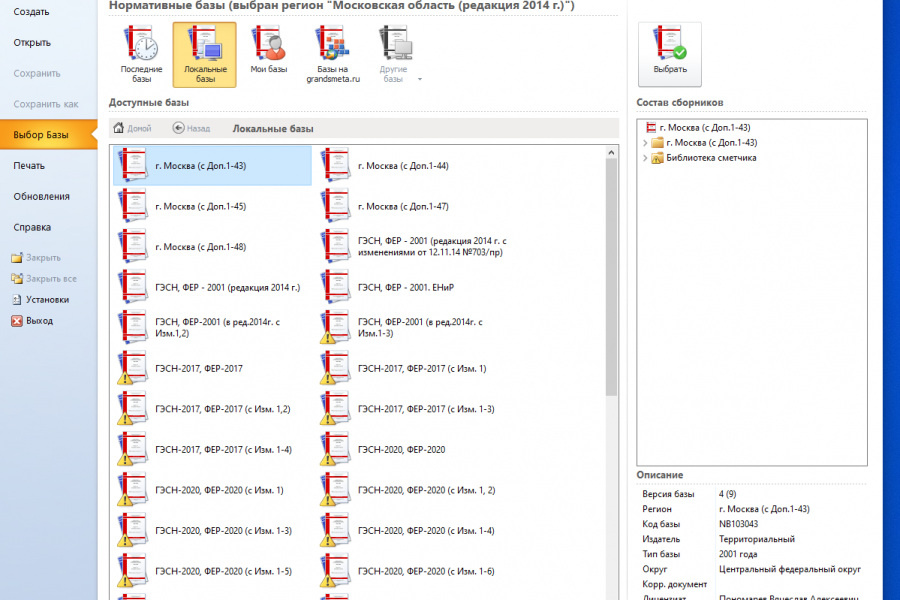Screen dimensions: 900x600
Task: Select icon of ГЭСН-2017, ФЕР-2017 without changes
Action: click(133, 368)
